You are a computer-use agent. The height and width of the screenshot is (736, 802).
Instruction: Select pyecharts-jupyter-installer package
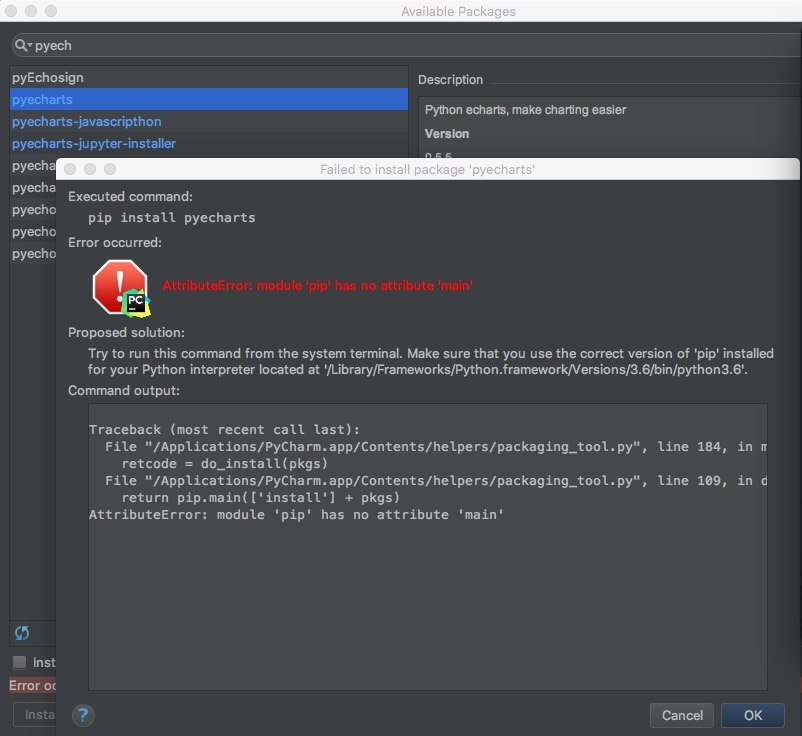209,143
